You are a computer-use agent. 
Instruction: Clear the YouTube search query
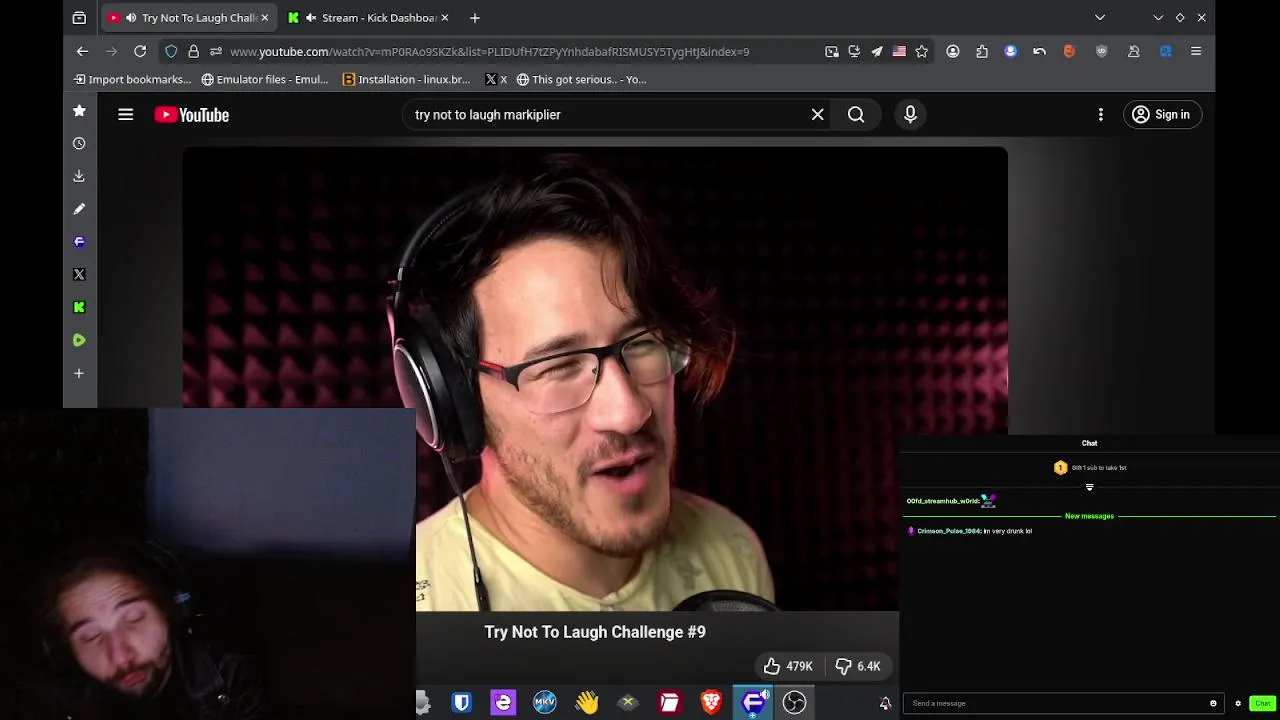(818, 115)
